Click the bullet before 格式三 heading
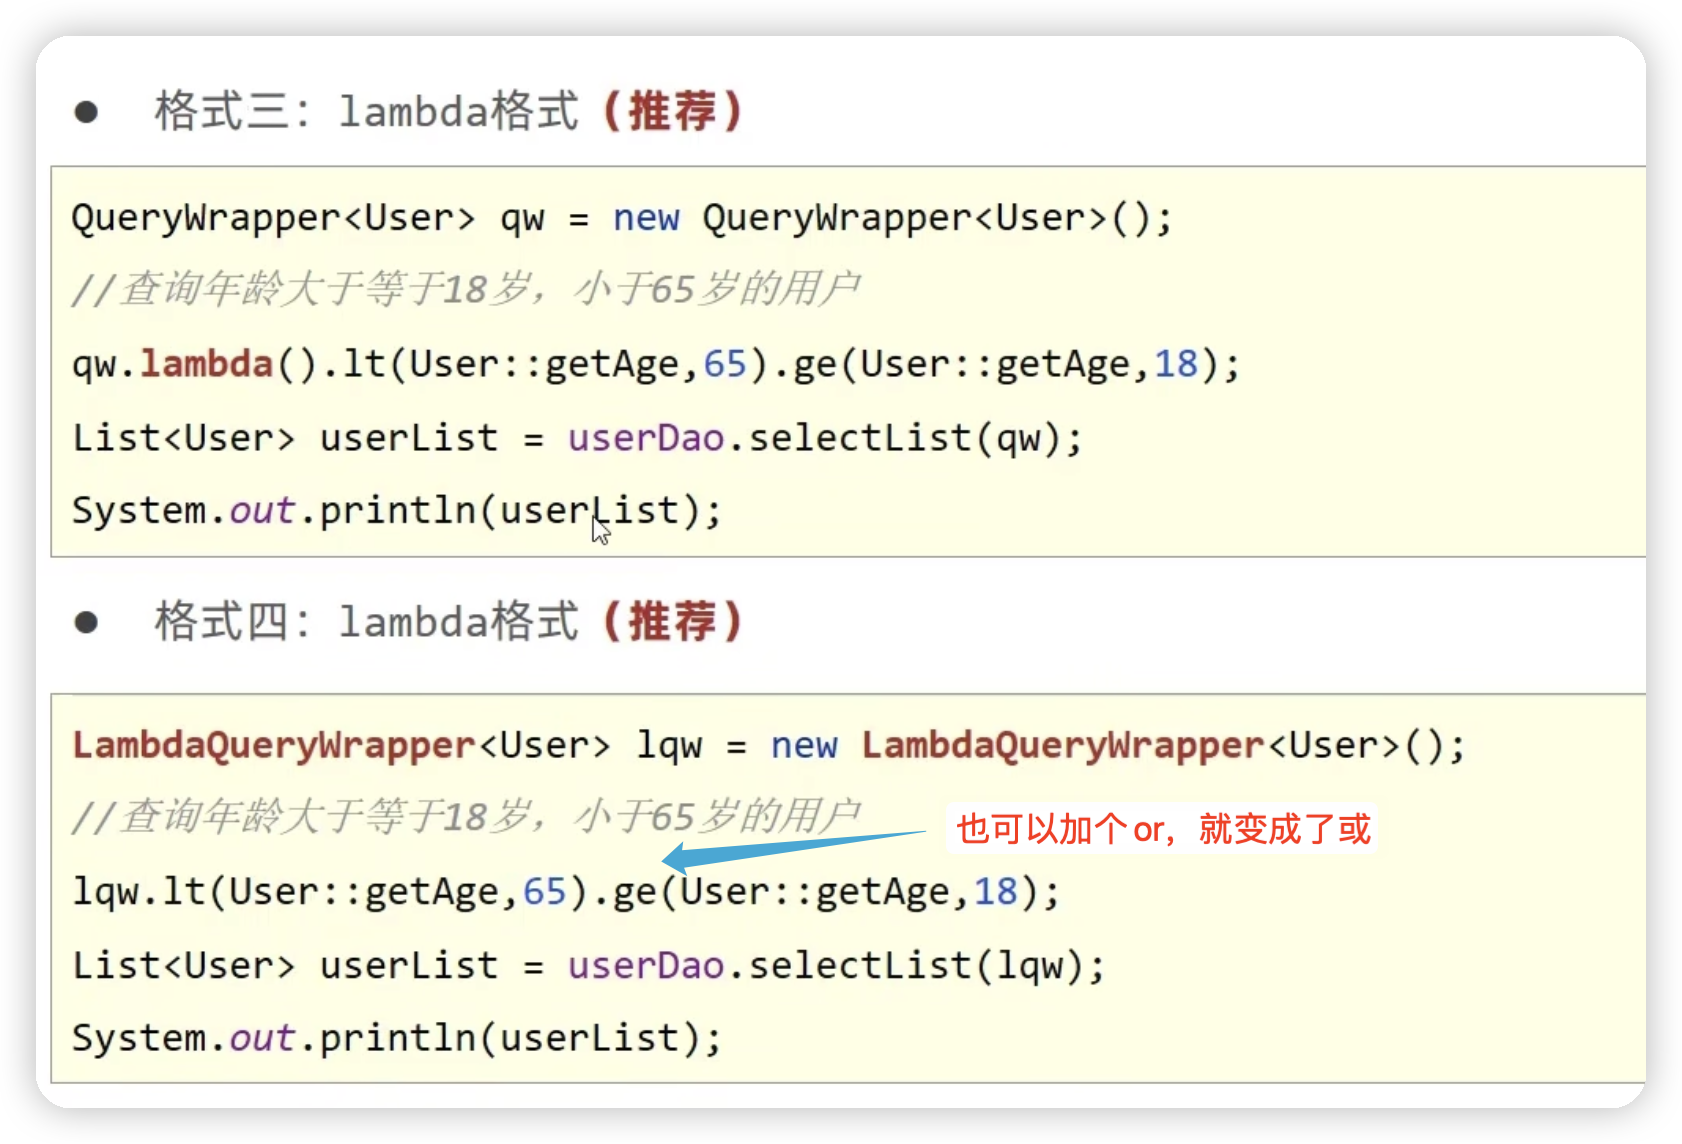The image size is (1682, 1144). 86,111
